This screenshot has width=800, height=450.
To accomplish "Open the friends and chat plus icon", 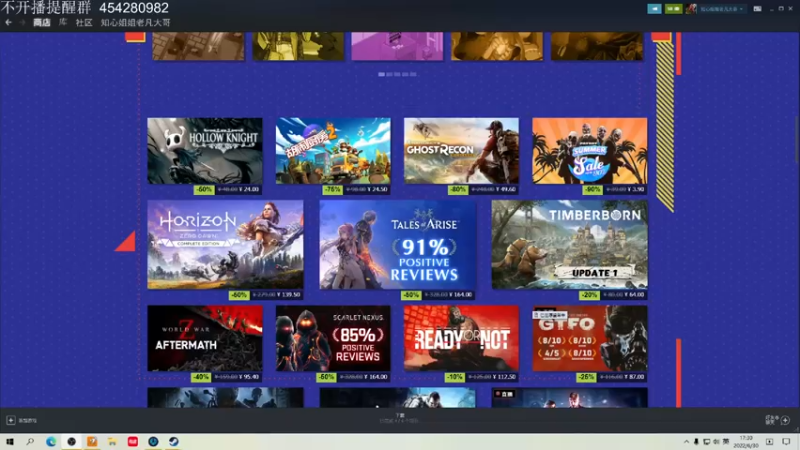I will point(785,420).
